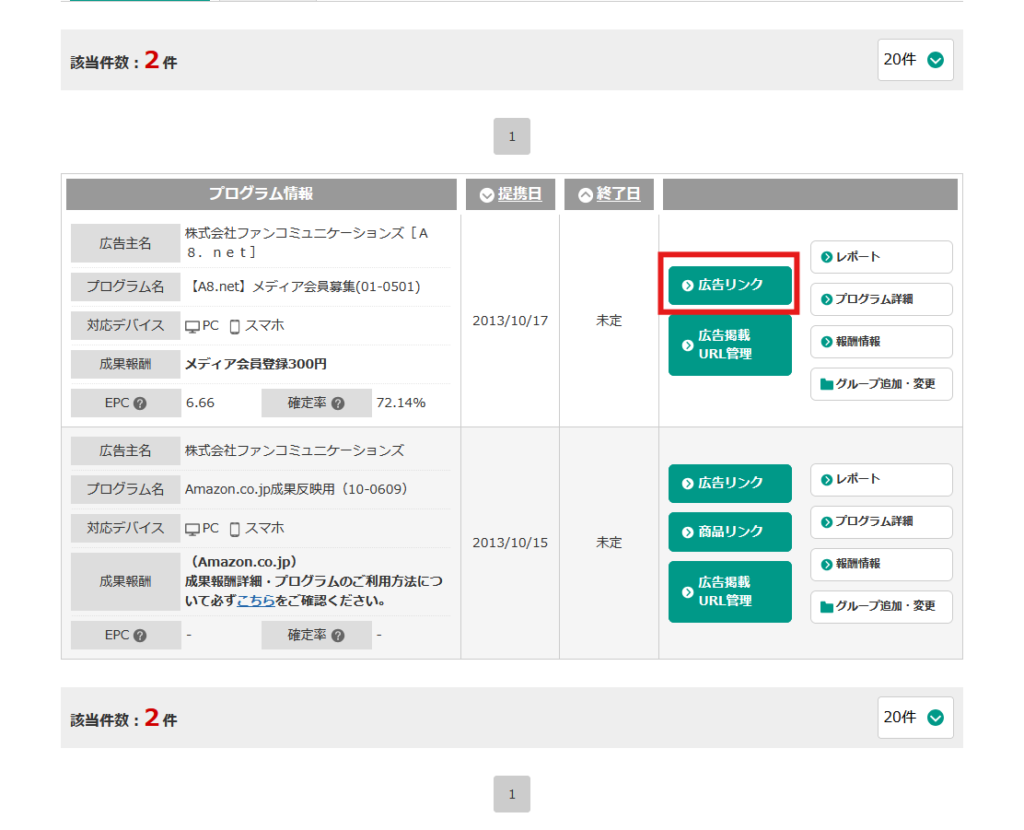View プログラム詳細 for A8.net program
Image resolution: width=1024 pixels, height=830 pixels.
pos(881,299)
